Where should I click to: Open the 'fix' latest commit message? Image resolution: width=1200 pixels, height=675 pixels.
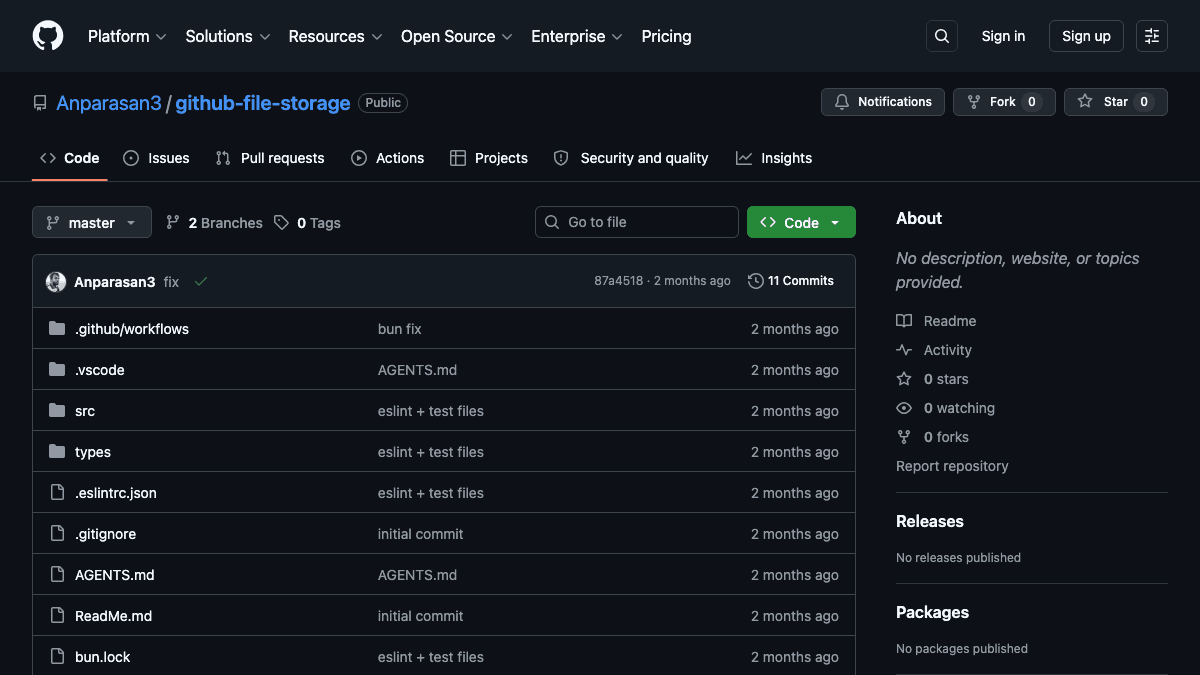click(172, 282)
